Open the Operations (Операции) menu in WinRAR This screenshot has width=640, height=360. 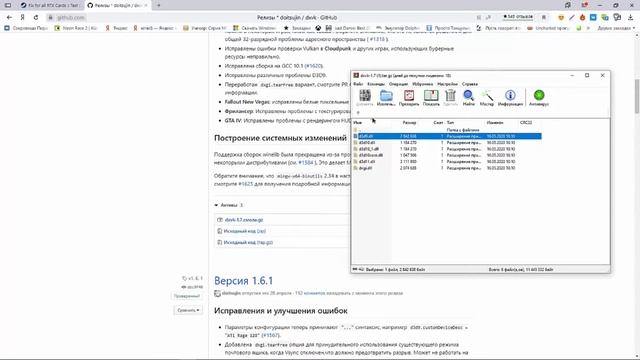tap(398, 84)
